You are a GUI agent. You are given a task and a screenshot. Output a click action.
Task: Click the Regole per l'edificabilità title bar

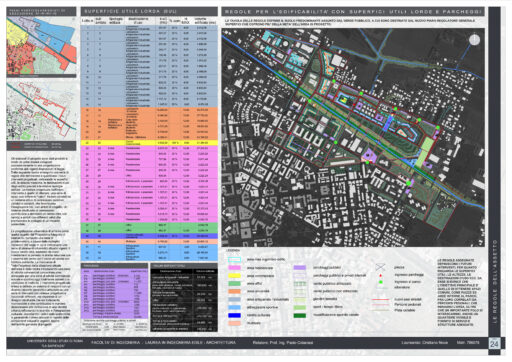(x=353, y=12)
